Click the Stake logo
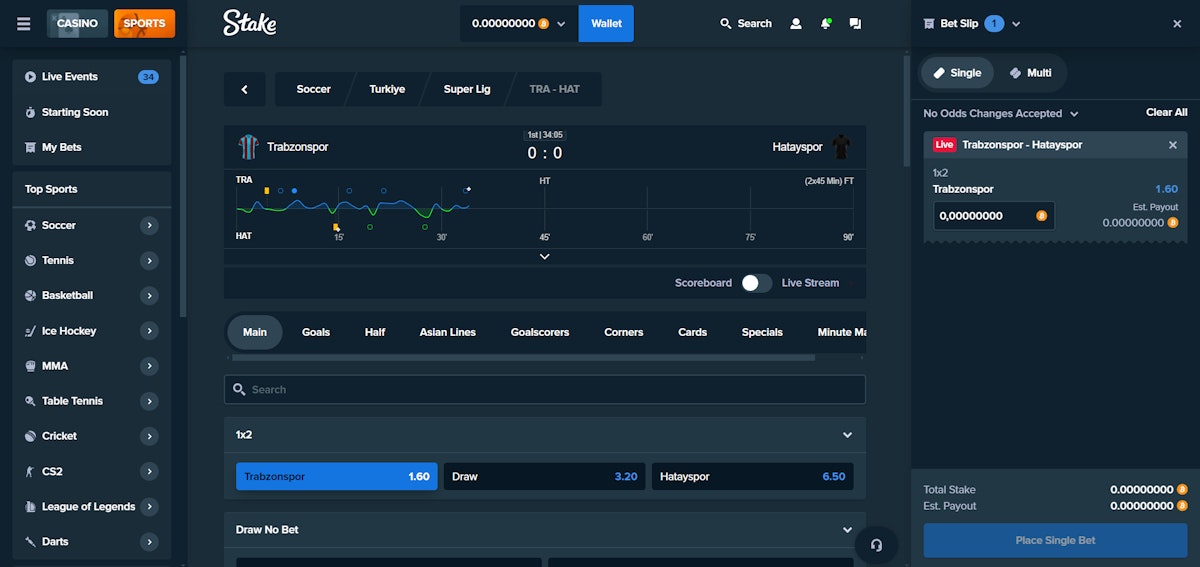Screen dimensions: 1200x567 tap(249, 23)
